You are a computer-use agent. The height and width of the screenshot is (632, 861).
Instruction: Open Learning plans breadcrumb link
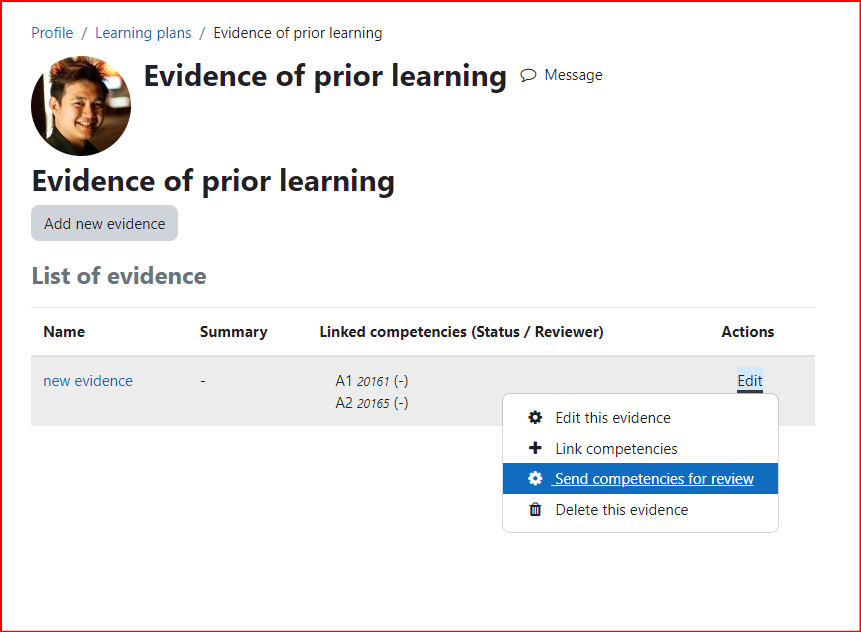tap(143, 33)
